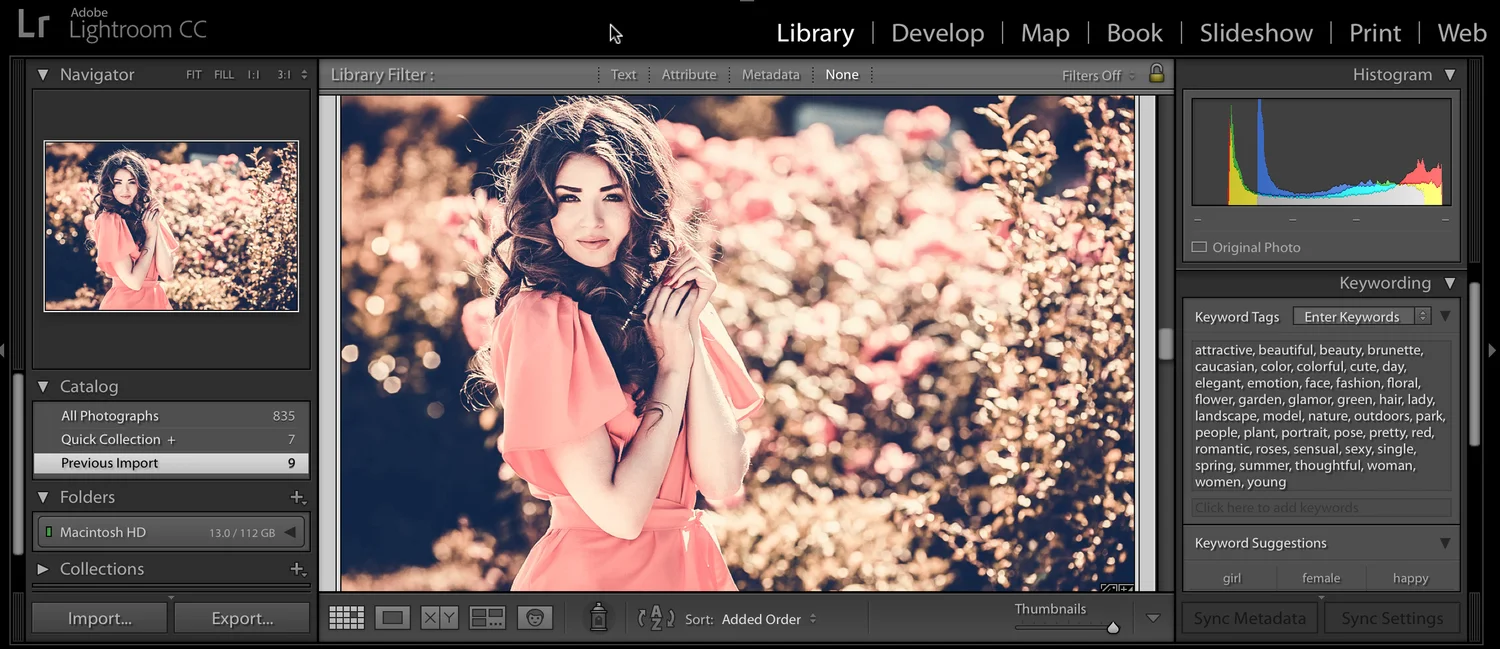1500x649 pixels.
Task: Set Library Filter to None
Action: click(842, 74)
